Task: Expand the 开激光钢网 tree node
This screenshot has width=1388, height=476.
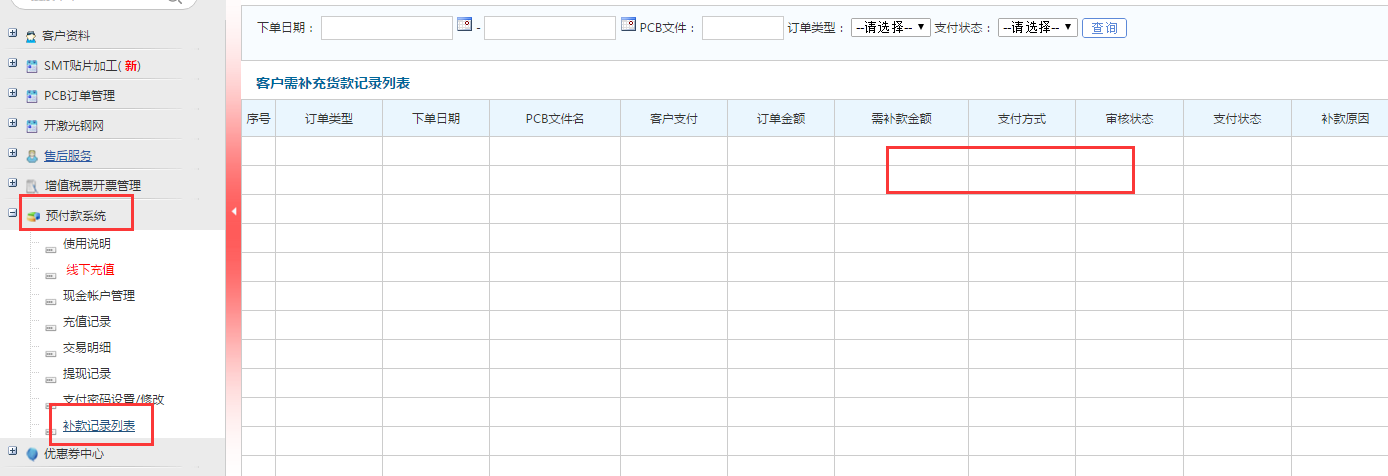Action: point(12,124)
